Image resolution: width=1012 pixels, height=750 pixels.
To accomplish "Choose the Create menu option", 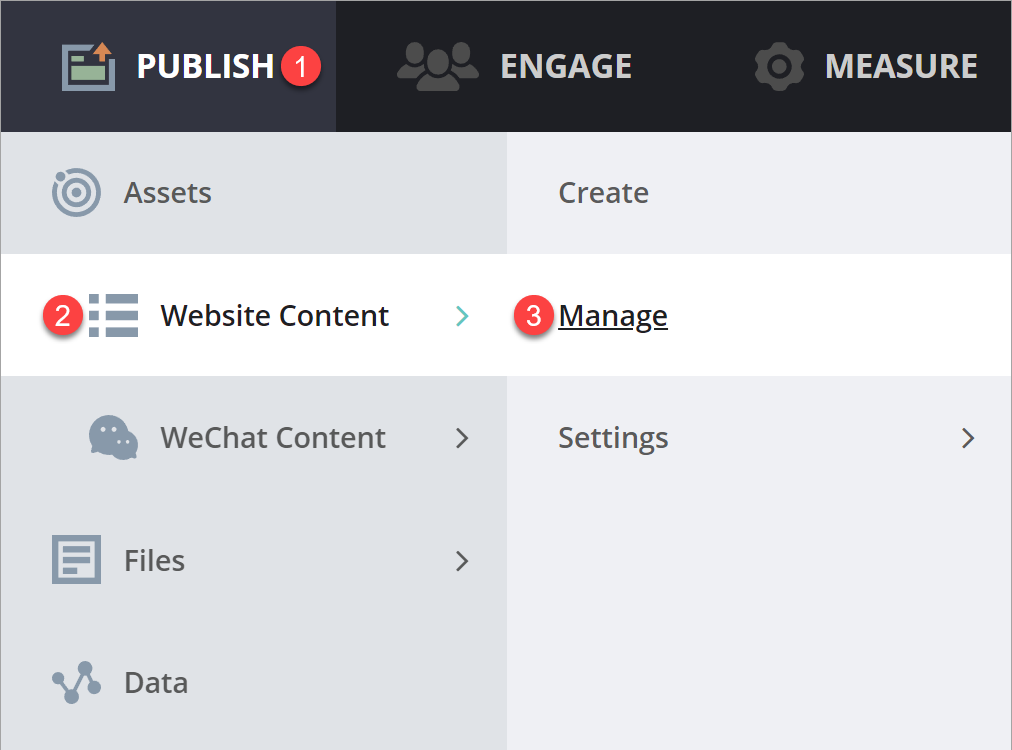I will point(603,193).
